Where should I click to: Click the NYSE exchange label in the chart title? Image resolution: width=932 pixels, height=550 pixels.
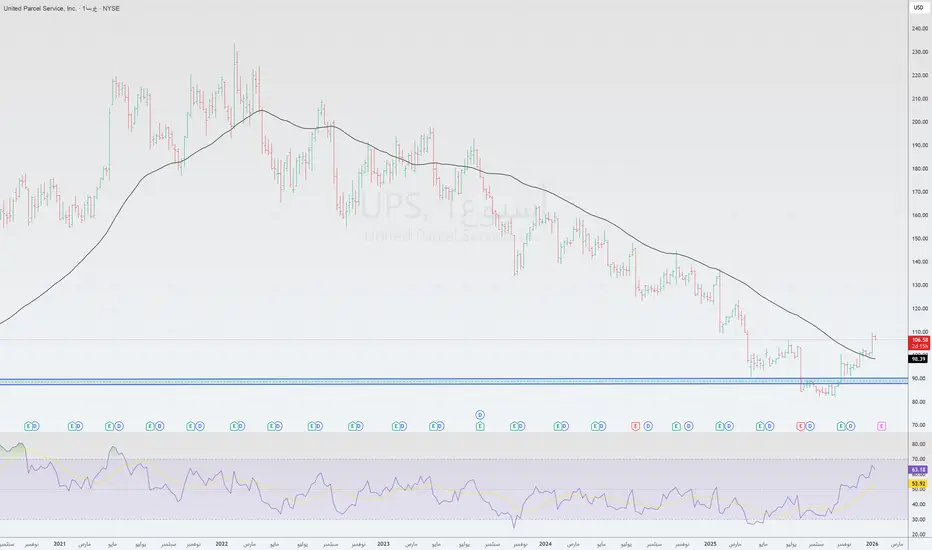(111, 8)
